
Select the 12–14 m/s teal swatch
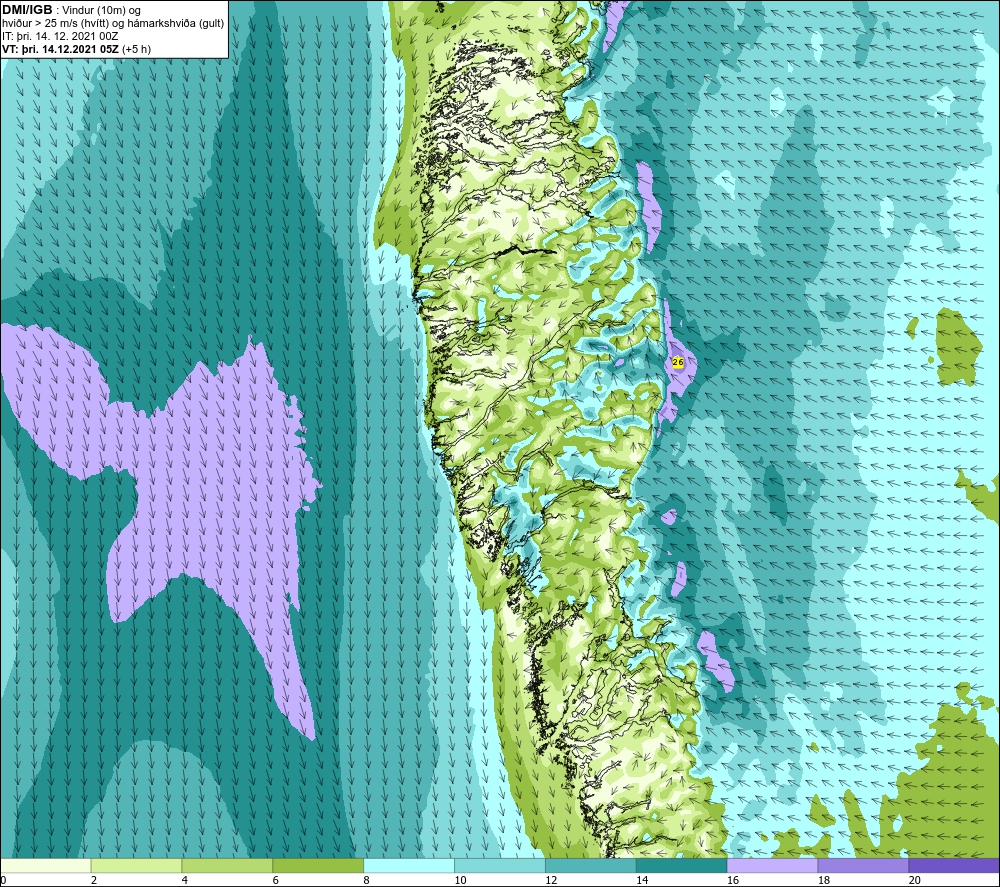pyautogui.click(x=591, y=866)
